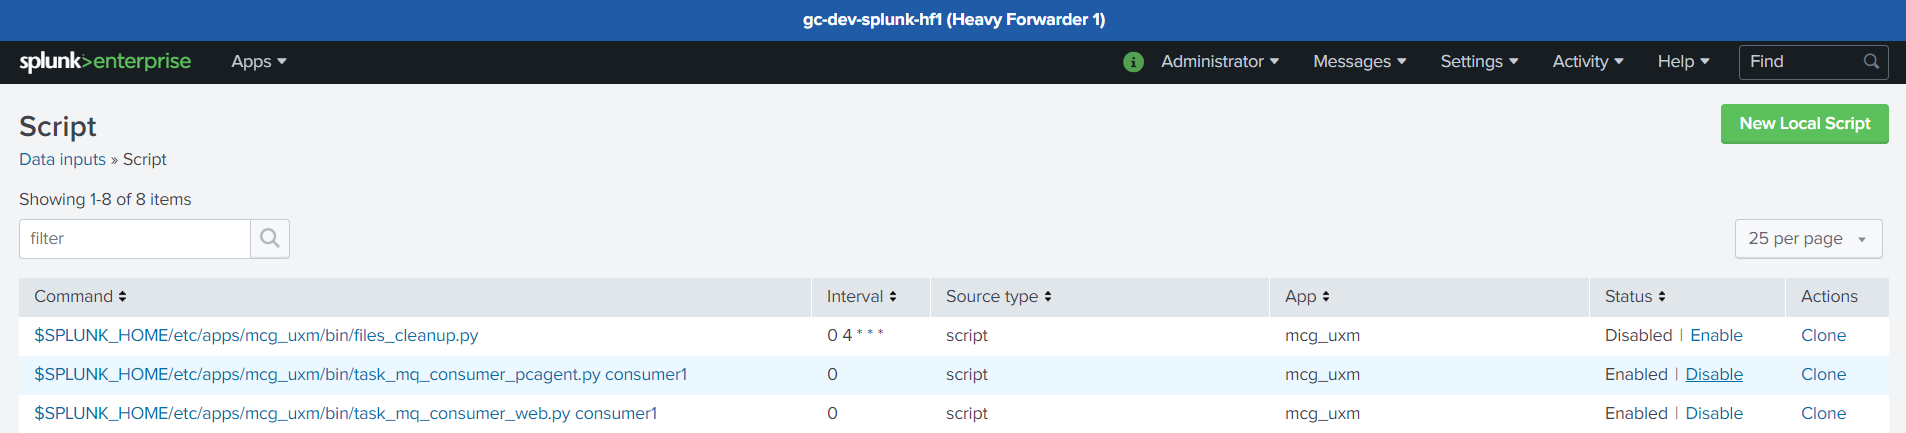Open the Settings menu
1906x433 pixels.
1479,62
